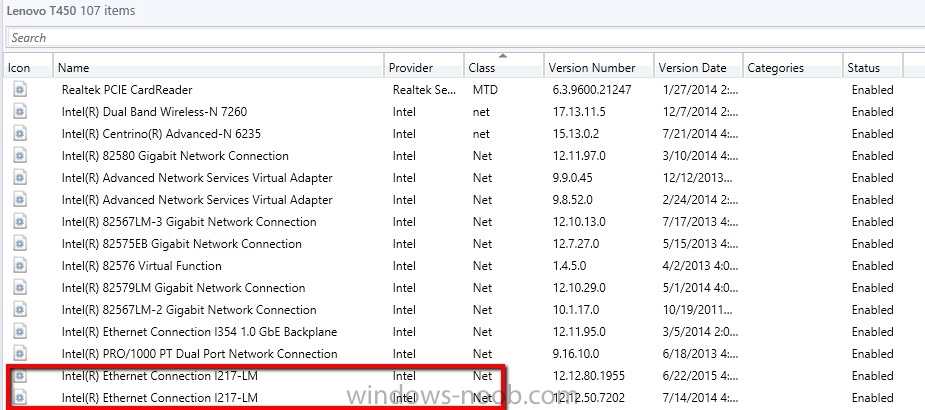This screenshot has width=925, height=410.
Task: Select Intel(R) 82567LM-3 Gigabit Network Connection
Action: 462,222
